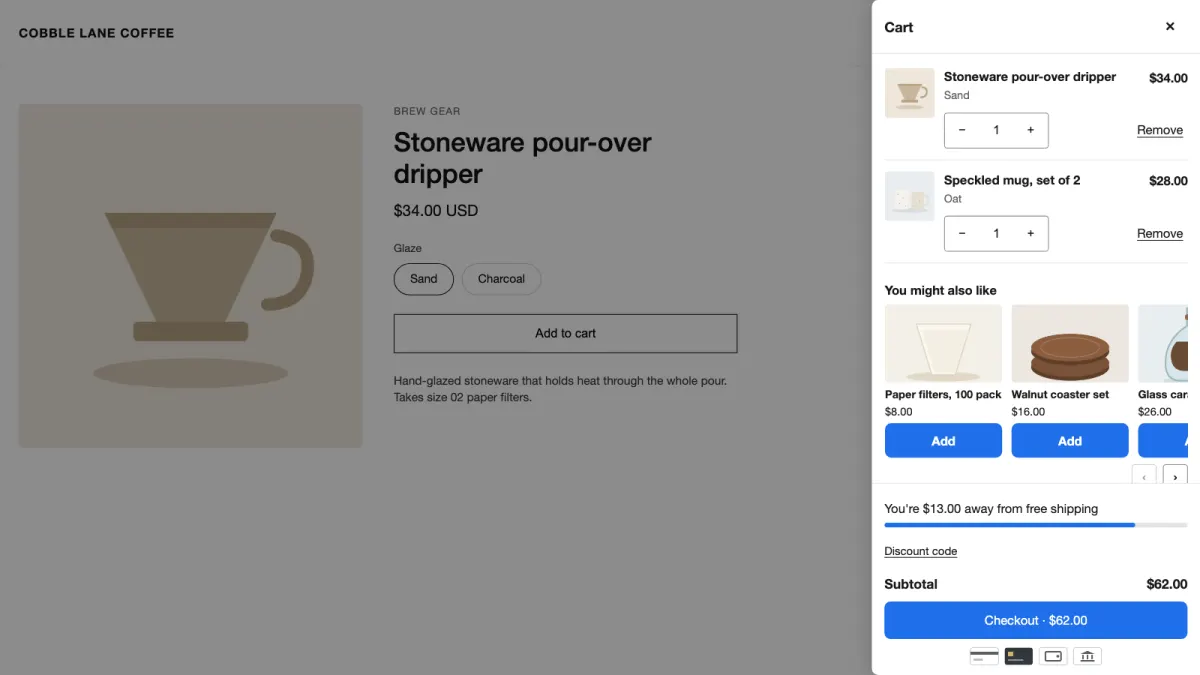Image resolution: width=1200 pixels, height=675 pixels.
Task: Increase quantity of Speckled mug set
Action: pyautogui.click(x=1030, y=233)
